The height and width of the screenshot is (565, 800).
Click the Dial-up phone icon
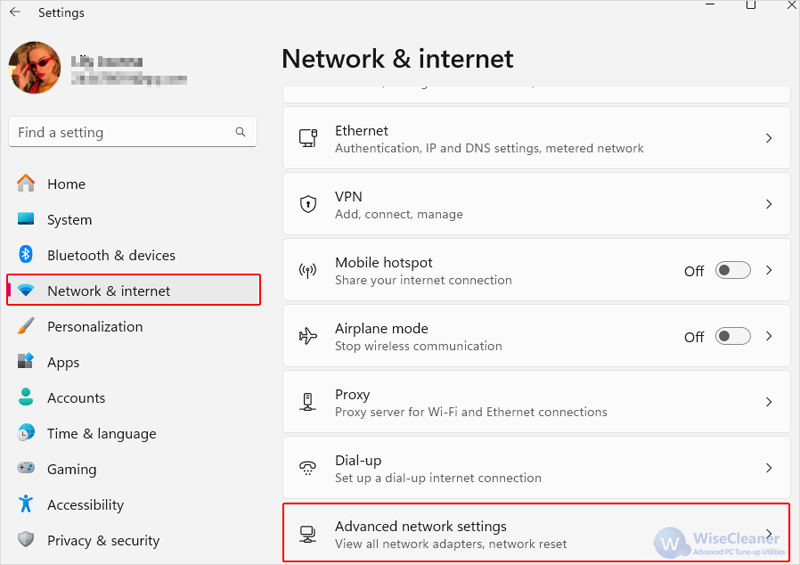(x=308, y=468)
